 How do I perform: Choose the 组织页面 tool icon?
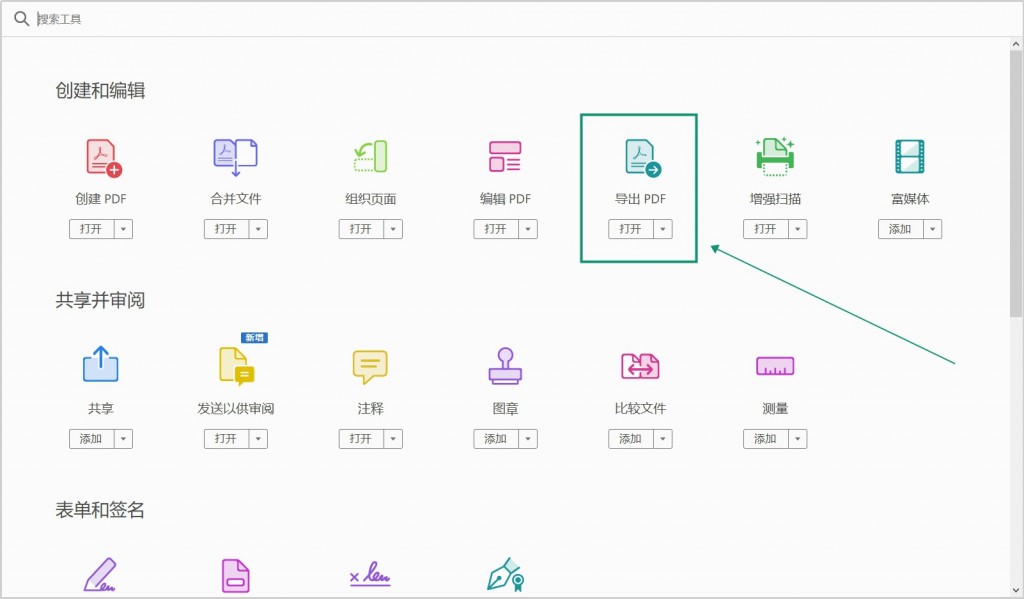pos(370,157)
